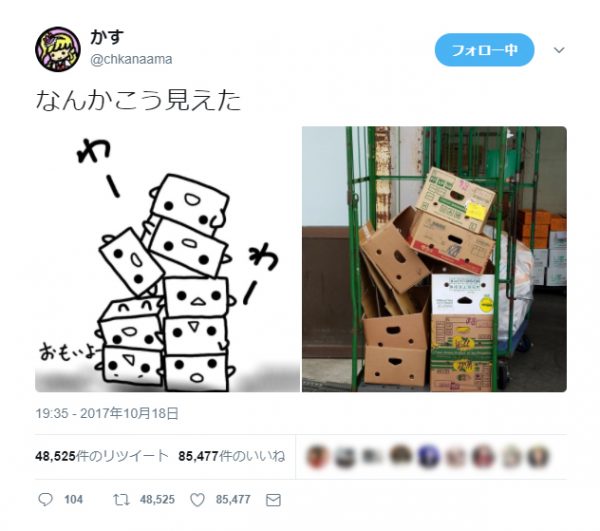600x531 pixels.
Task: Expand the tweet options chevron menu
Action: [x=559, y=50]
